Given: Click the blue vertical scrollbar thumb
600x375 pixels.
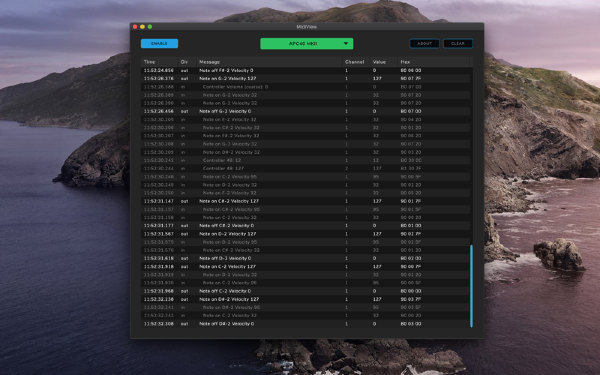Looking at the screenshot, I should (471, 286).
